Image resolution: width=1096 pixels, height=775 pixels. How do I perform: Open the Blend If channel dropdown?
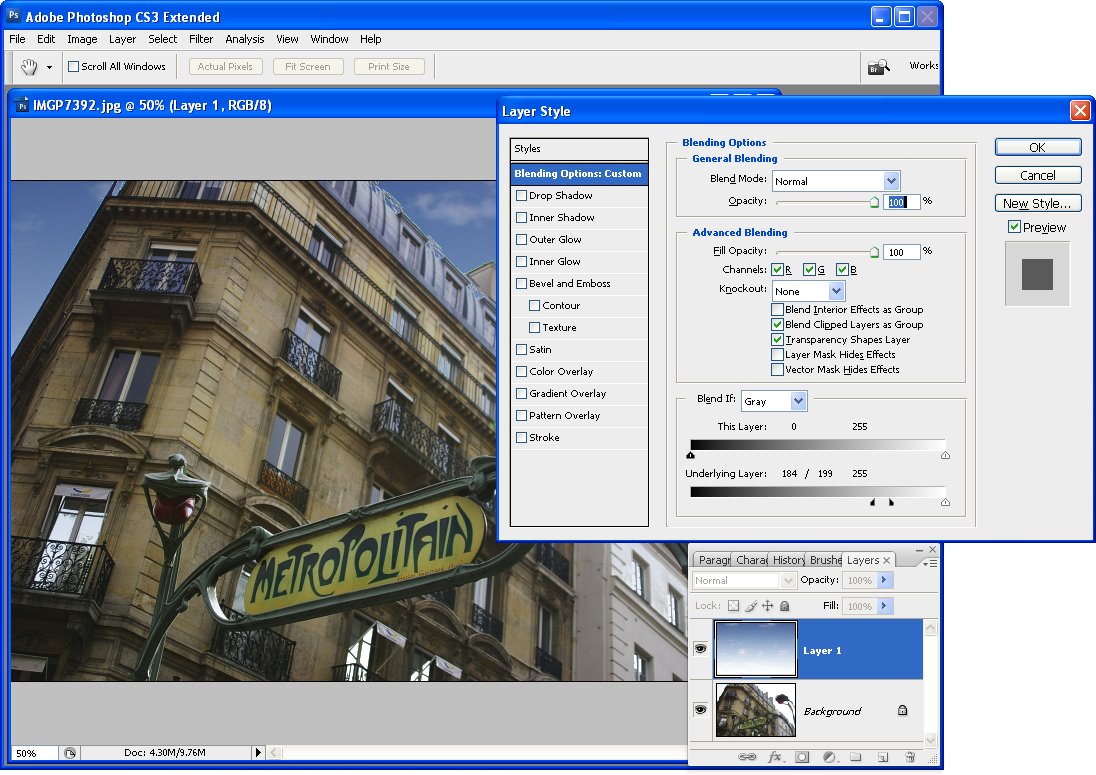point(774,401)
